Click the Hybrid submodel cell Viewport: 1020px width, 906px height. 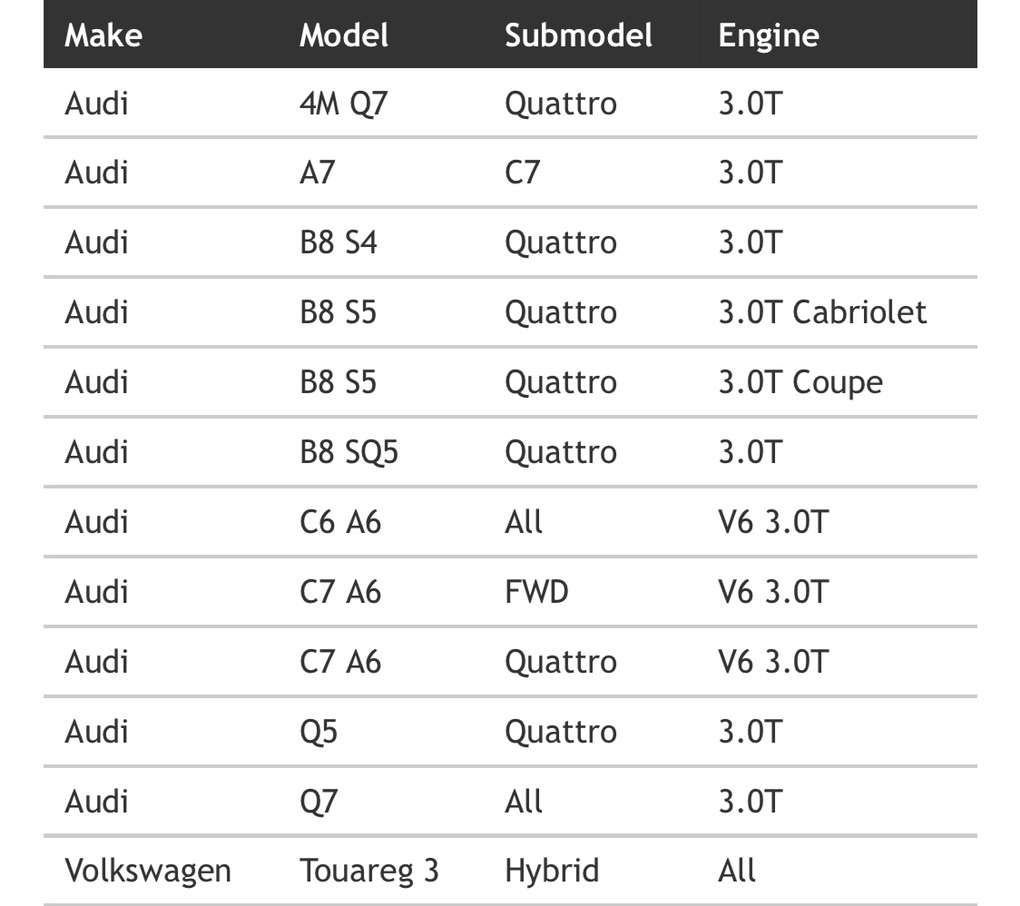click(552, 870)
